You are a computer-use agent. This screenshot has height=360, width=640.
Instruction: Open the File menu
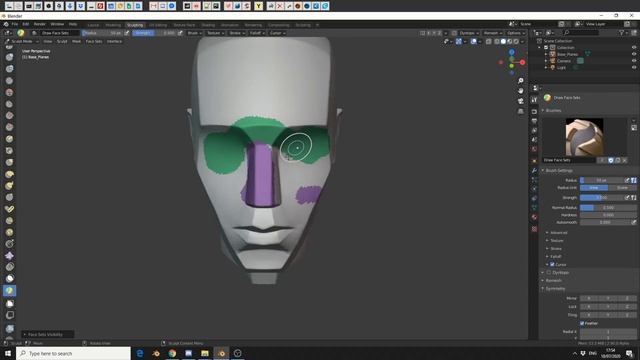14,24
